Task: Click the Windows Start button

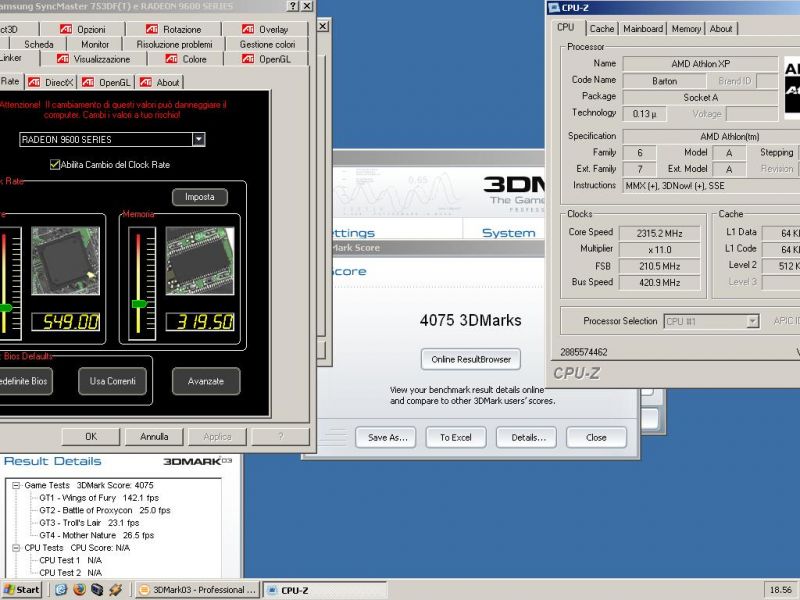Action: pyautogui.click(x=21, y=590)
